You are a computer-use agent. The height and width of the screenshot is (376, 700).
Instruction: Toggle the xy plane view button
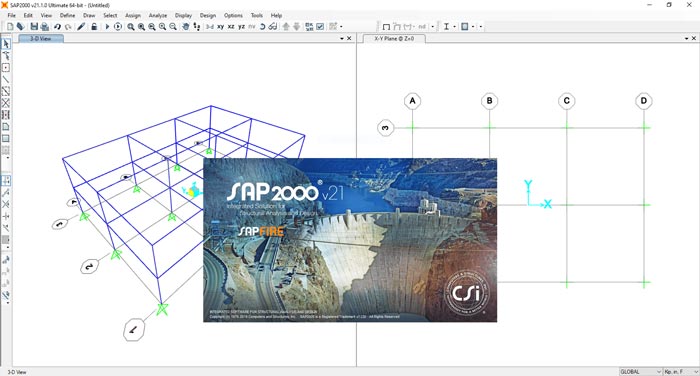(x=221, y=27)
